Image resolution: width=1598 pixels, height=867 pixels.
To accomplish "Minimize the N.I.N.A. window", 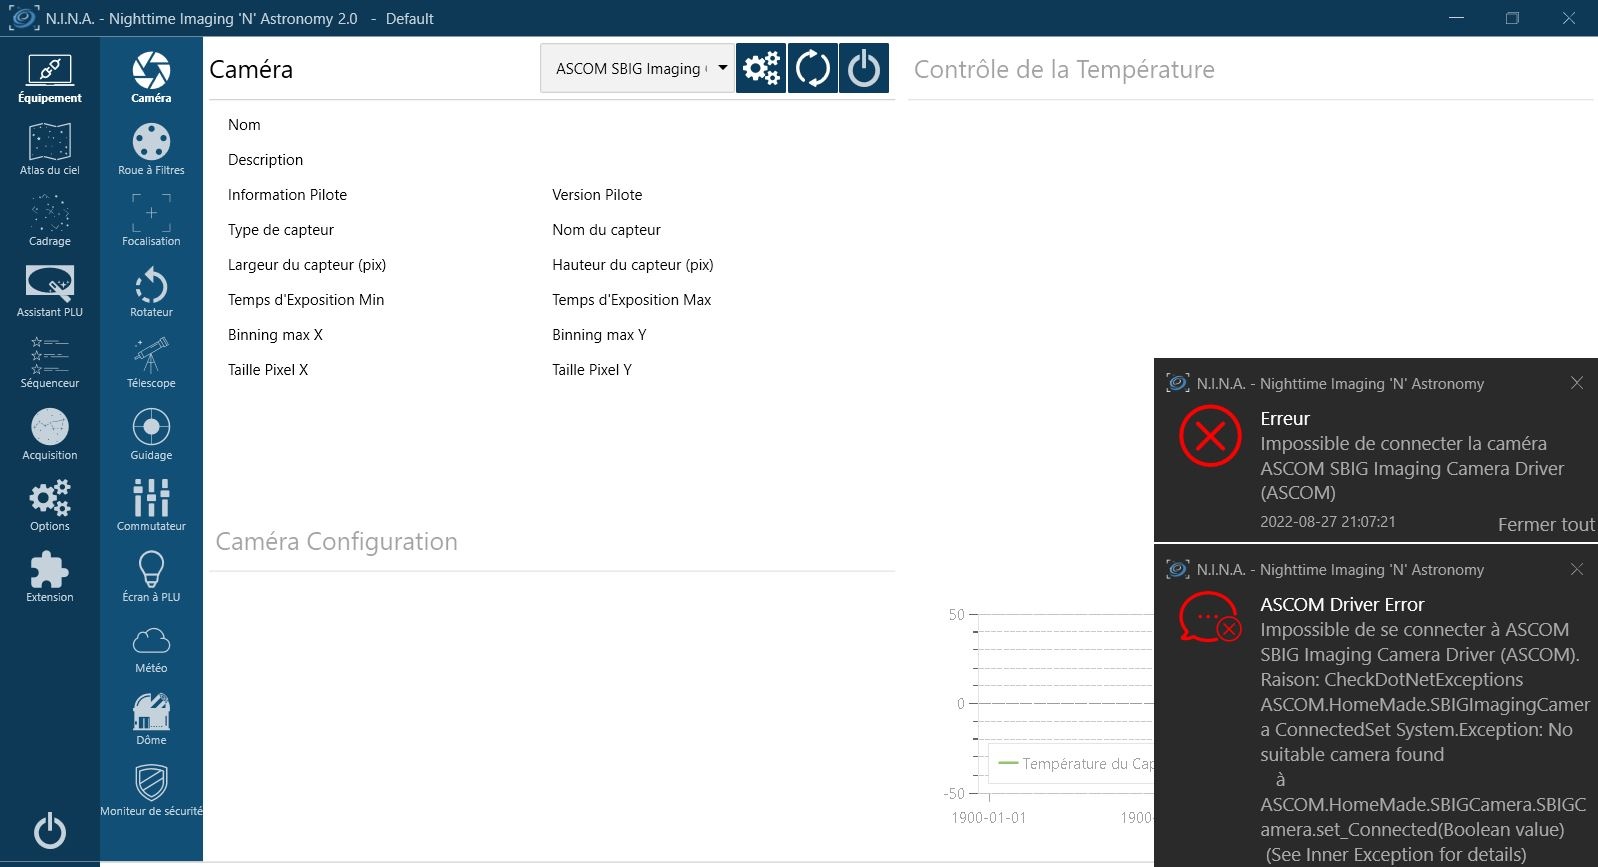I will click(1457, 18).
